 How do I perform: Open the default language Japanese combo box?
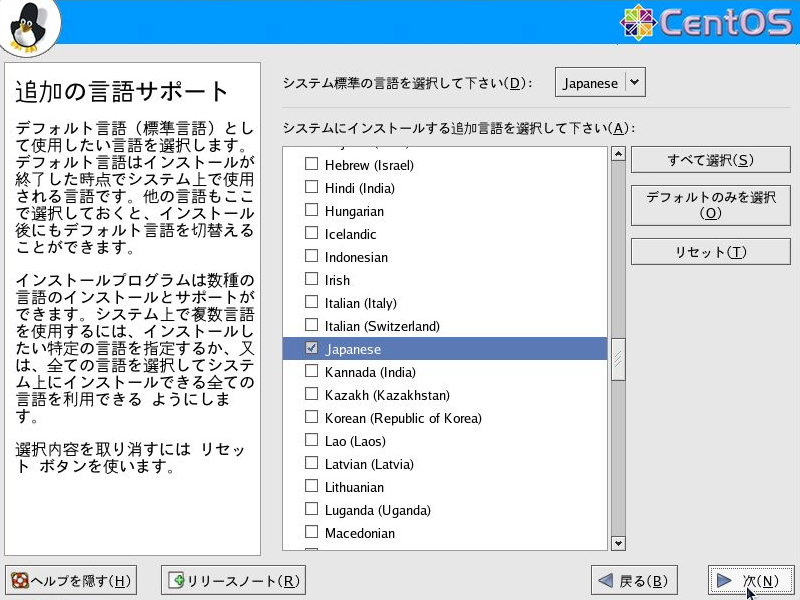pos(600,82)
